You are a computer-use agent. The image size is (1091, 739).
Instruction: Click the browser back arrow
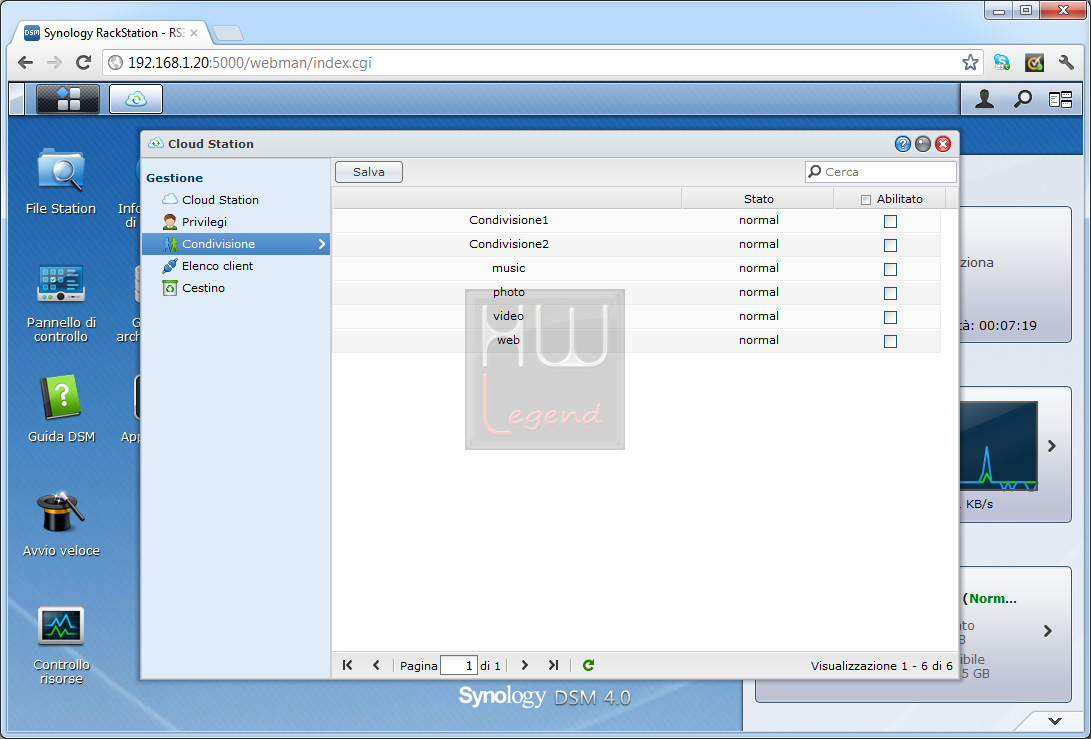pyautogui.click(x=26, y=63)
